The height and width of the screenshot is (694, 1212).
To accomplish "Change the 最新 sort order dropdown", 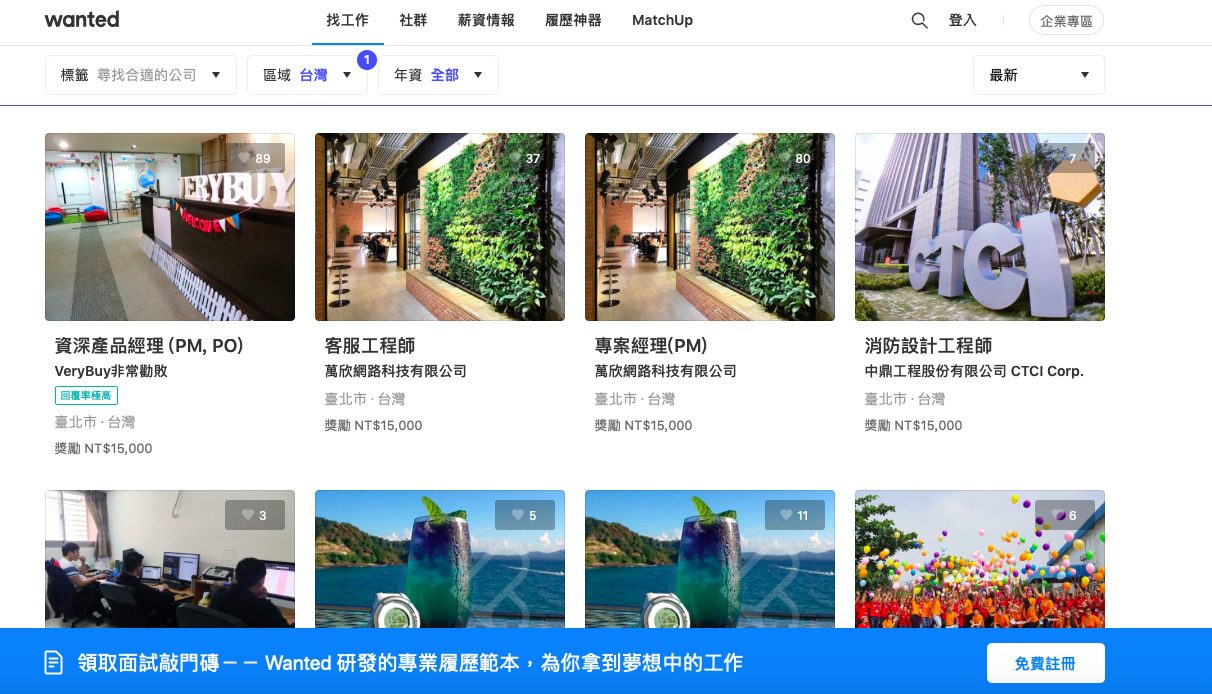I will coord(1039,75).
